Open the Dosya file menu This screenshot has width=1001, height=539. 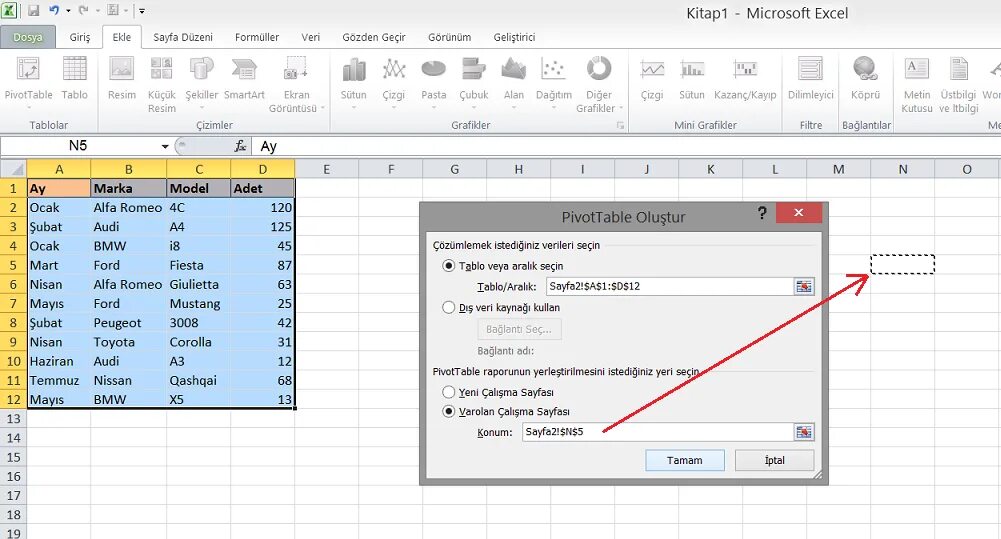tap(27, 37)
